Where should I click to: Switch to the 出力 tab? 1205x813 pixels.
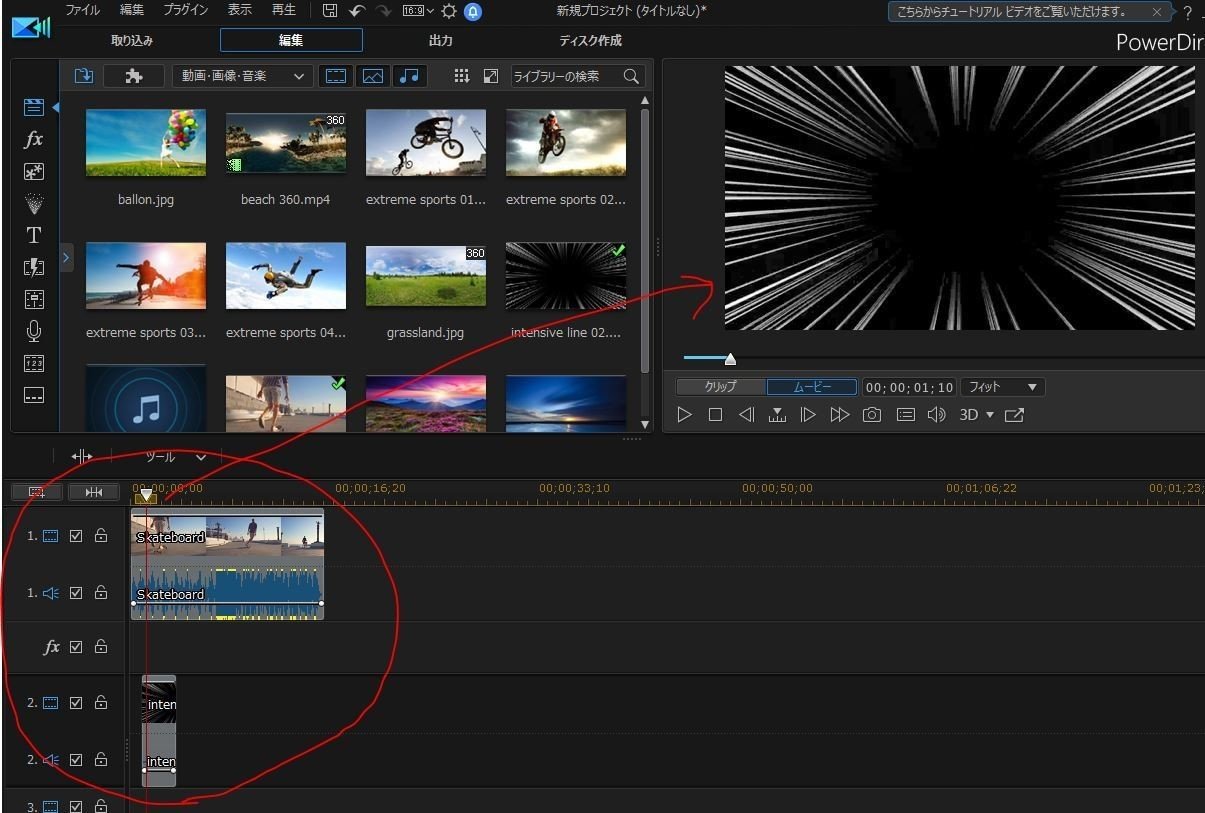click(x=440, y=41)
